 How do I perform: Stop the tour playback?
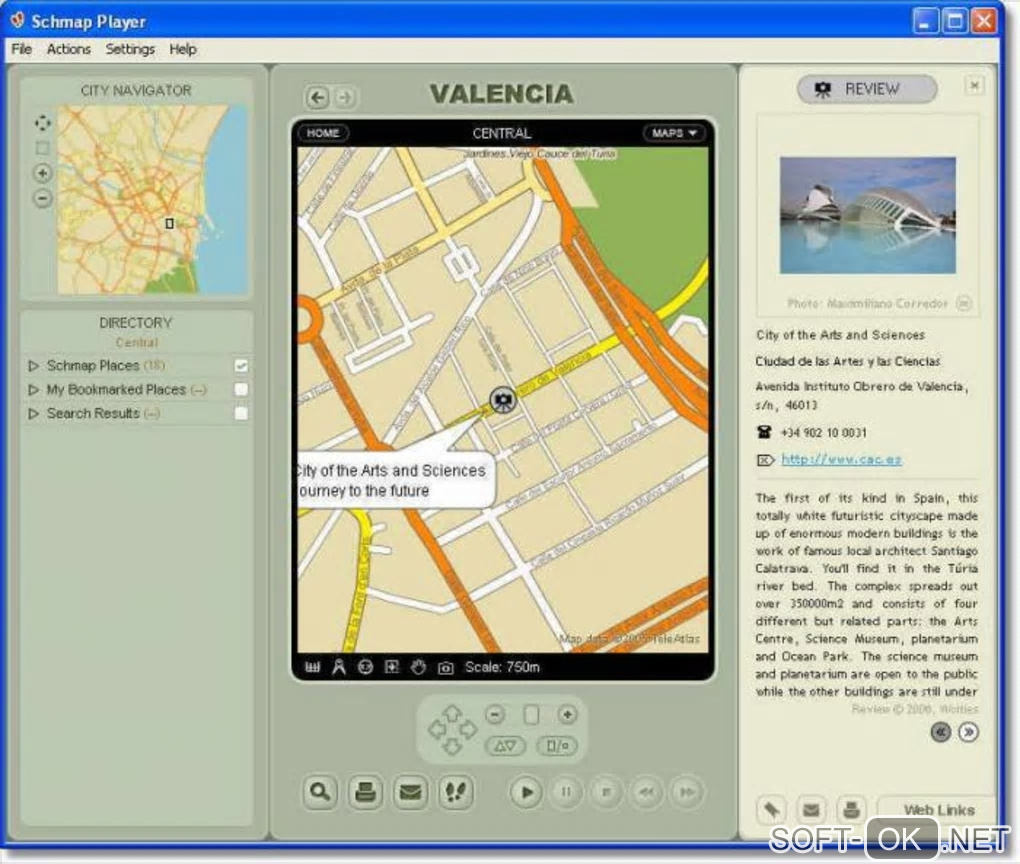pos(606,792)
